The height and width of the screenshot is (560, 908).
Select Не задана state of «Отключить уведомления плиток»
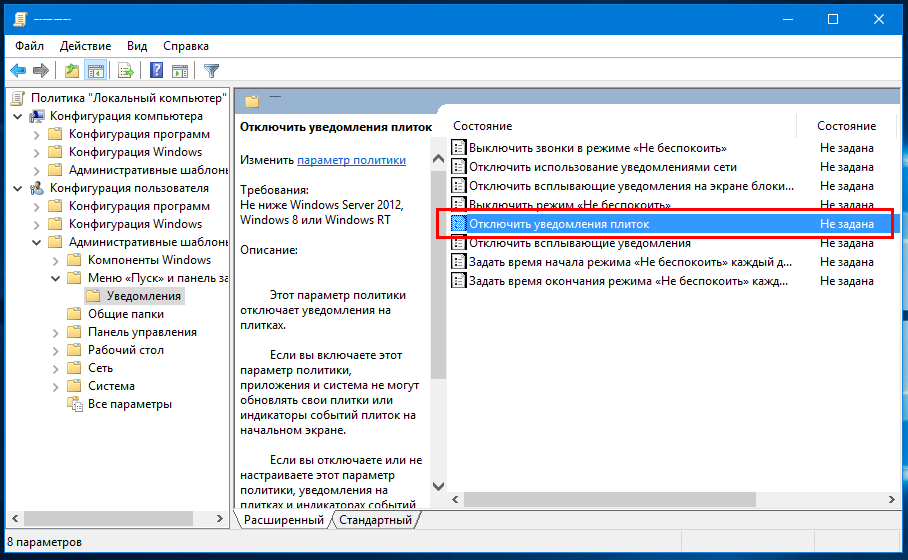pyautogui.click(x=846, y=224)
